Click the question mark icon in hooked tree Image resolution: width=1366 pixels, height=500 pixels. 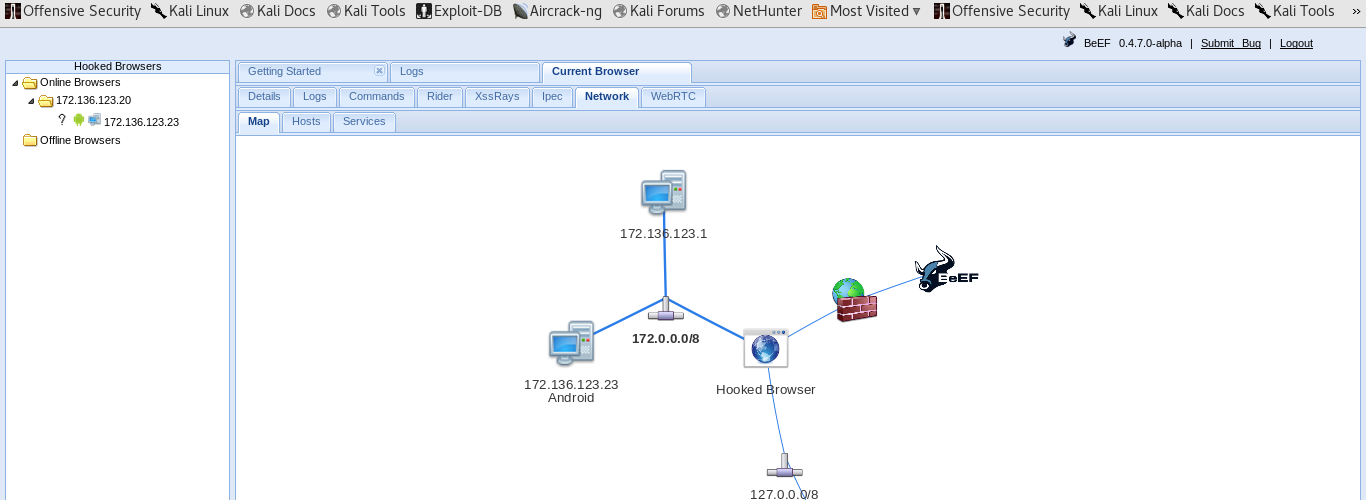tap(62, 120)
